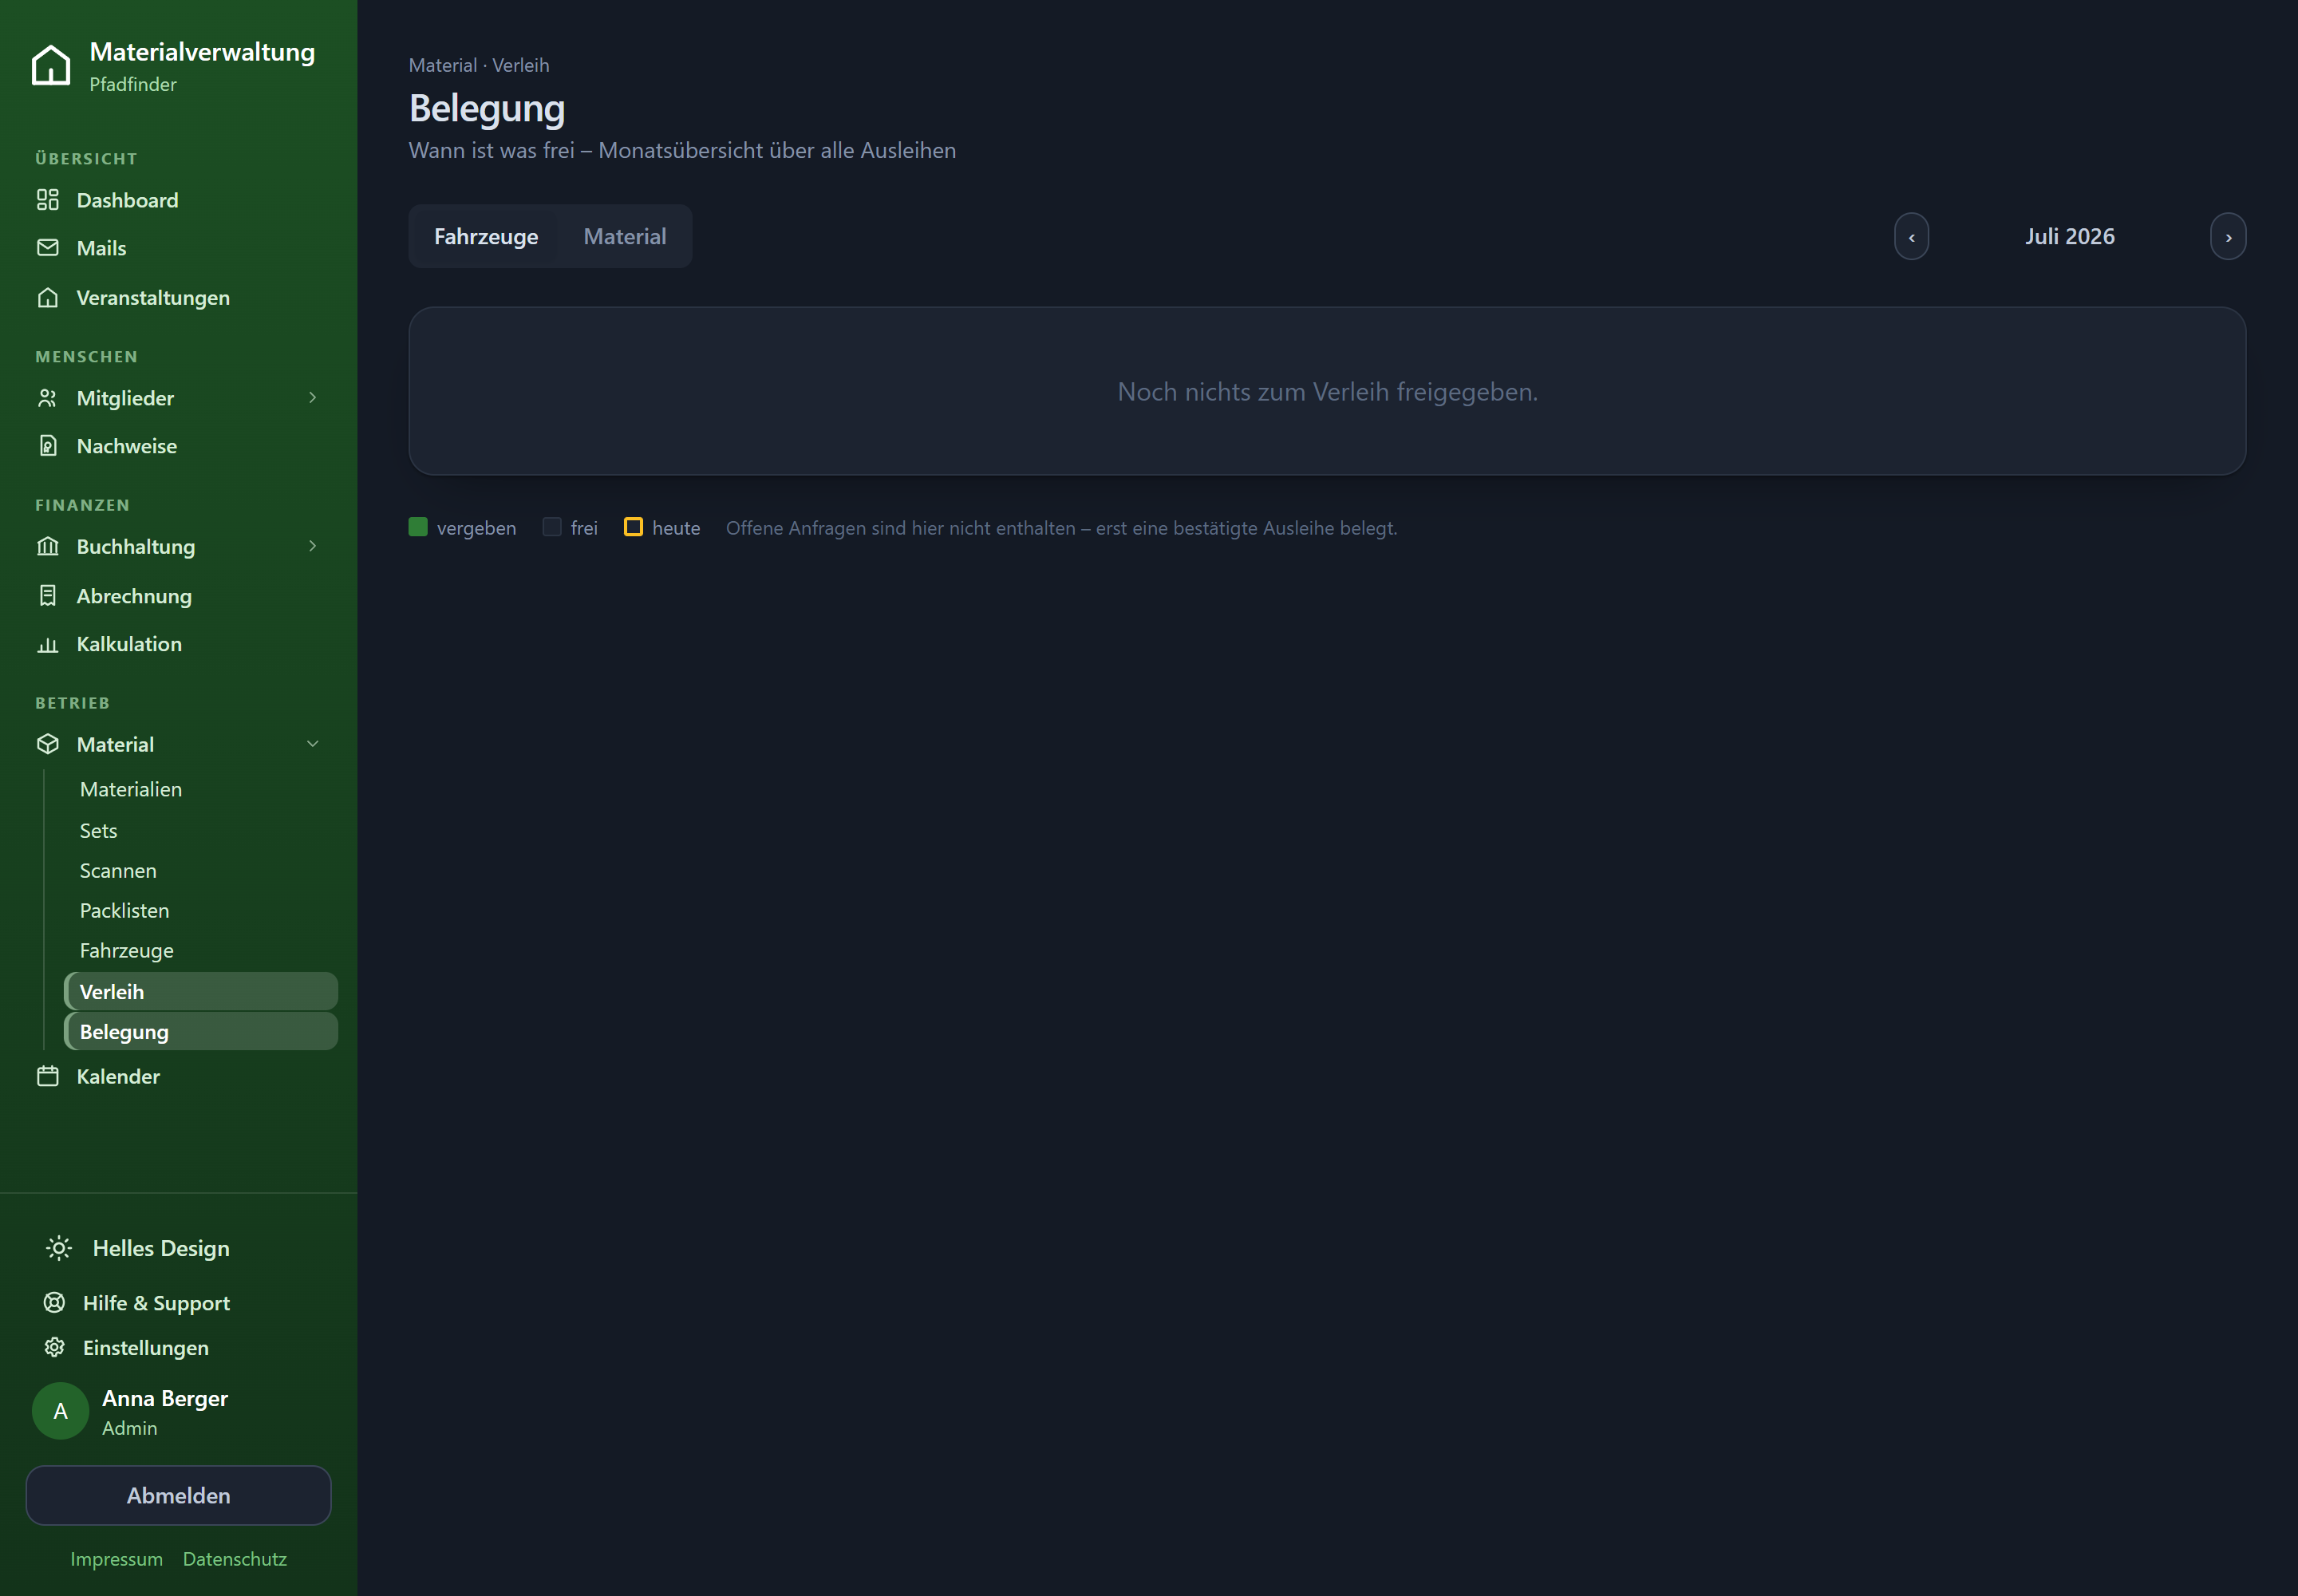This screenshot has width=2298, height=1596.
Task: Open Dashboard via its grid icon
Action: 48,200
